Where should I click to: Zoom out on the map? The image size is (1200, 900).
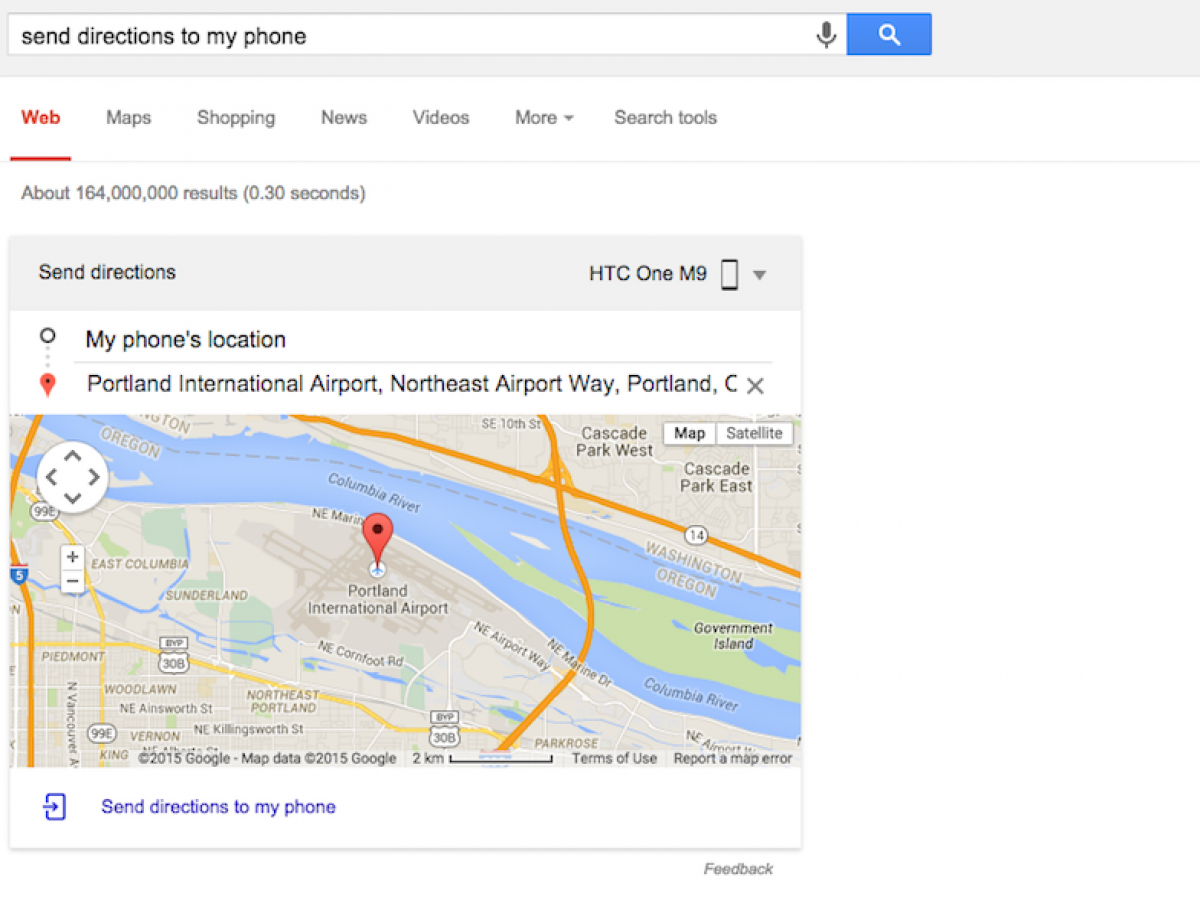point(72,582)
